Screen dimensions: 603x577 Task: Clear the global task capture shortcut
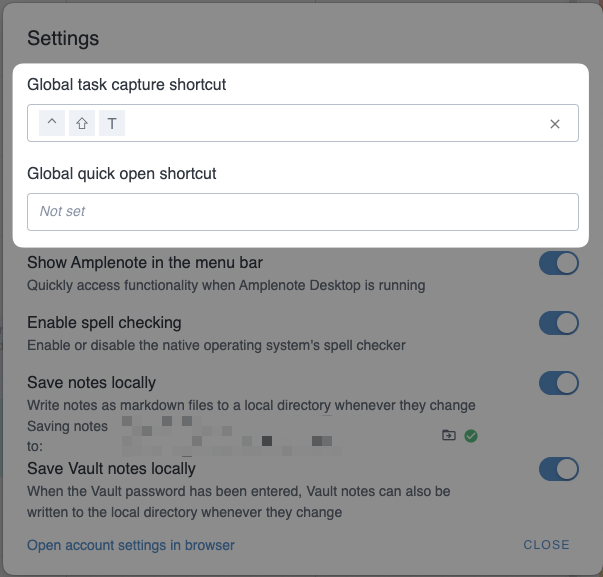coord(555,124)
